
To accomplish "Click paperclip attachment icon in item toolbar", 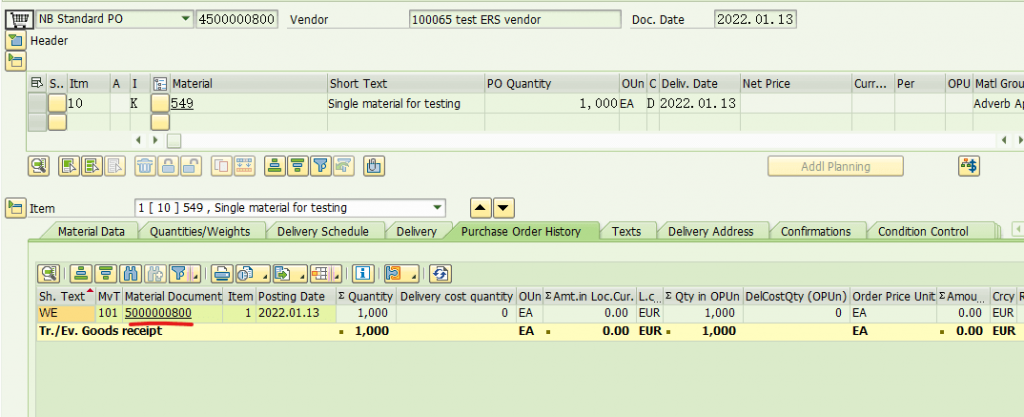I will 374,166.
